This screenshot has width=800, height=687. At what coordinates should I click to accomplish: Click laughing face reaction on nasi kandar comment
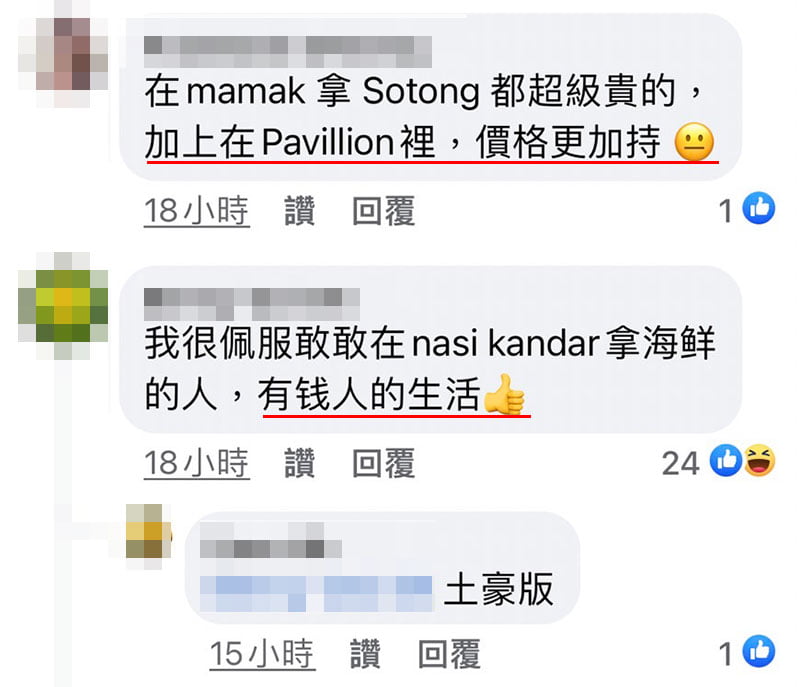click(x=760, y=460)
